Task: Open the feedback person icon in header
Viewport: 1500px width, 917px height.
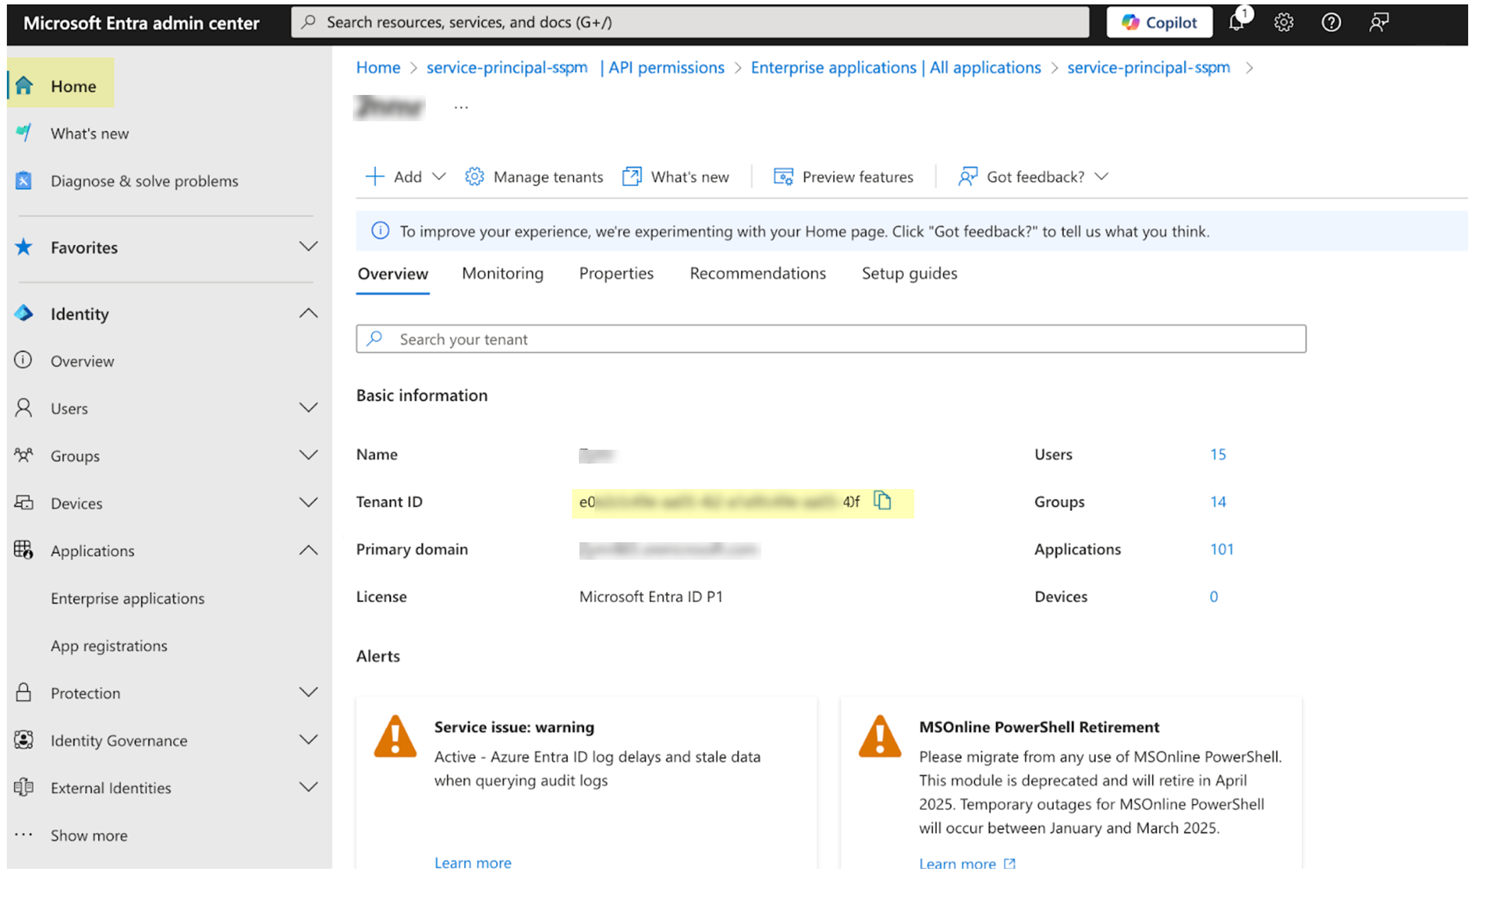Action: (1379, 23)
